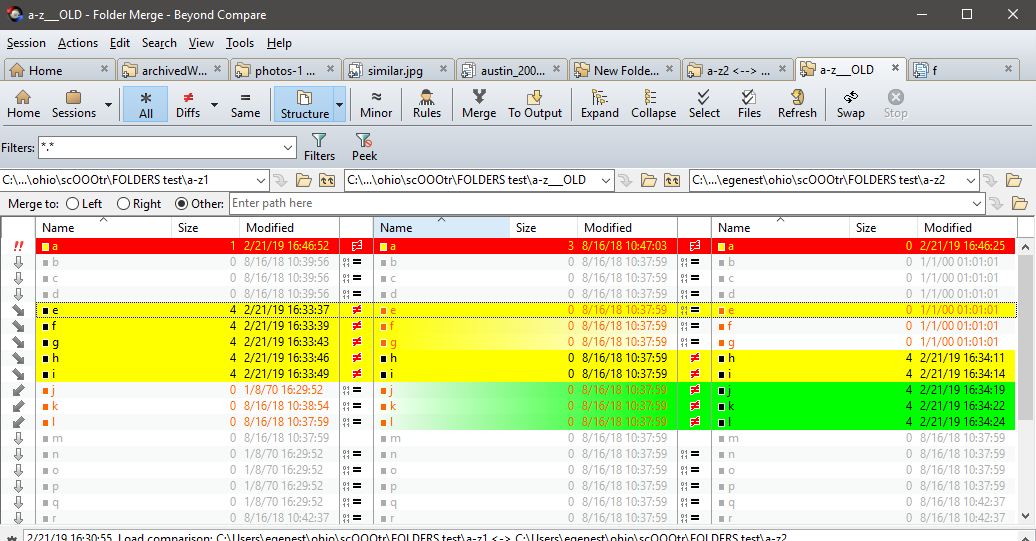Image resolution: width=1036 pixels, height=541 pixels.
Task: Refresh the folder comparison
Action: click(x=797, y=104)
